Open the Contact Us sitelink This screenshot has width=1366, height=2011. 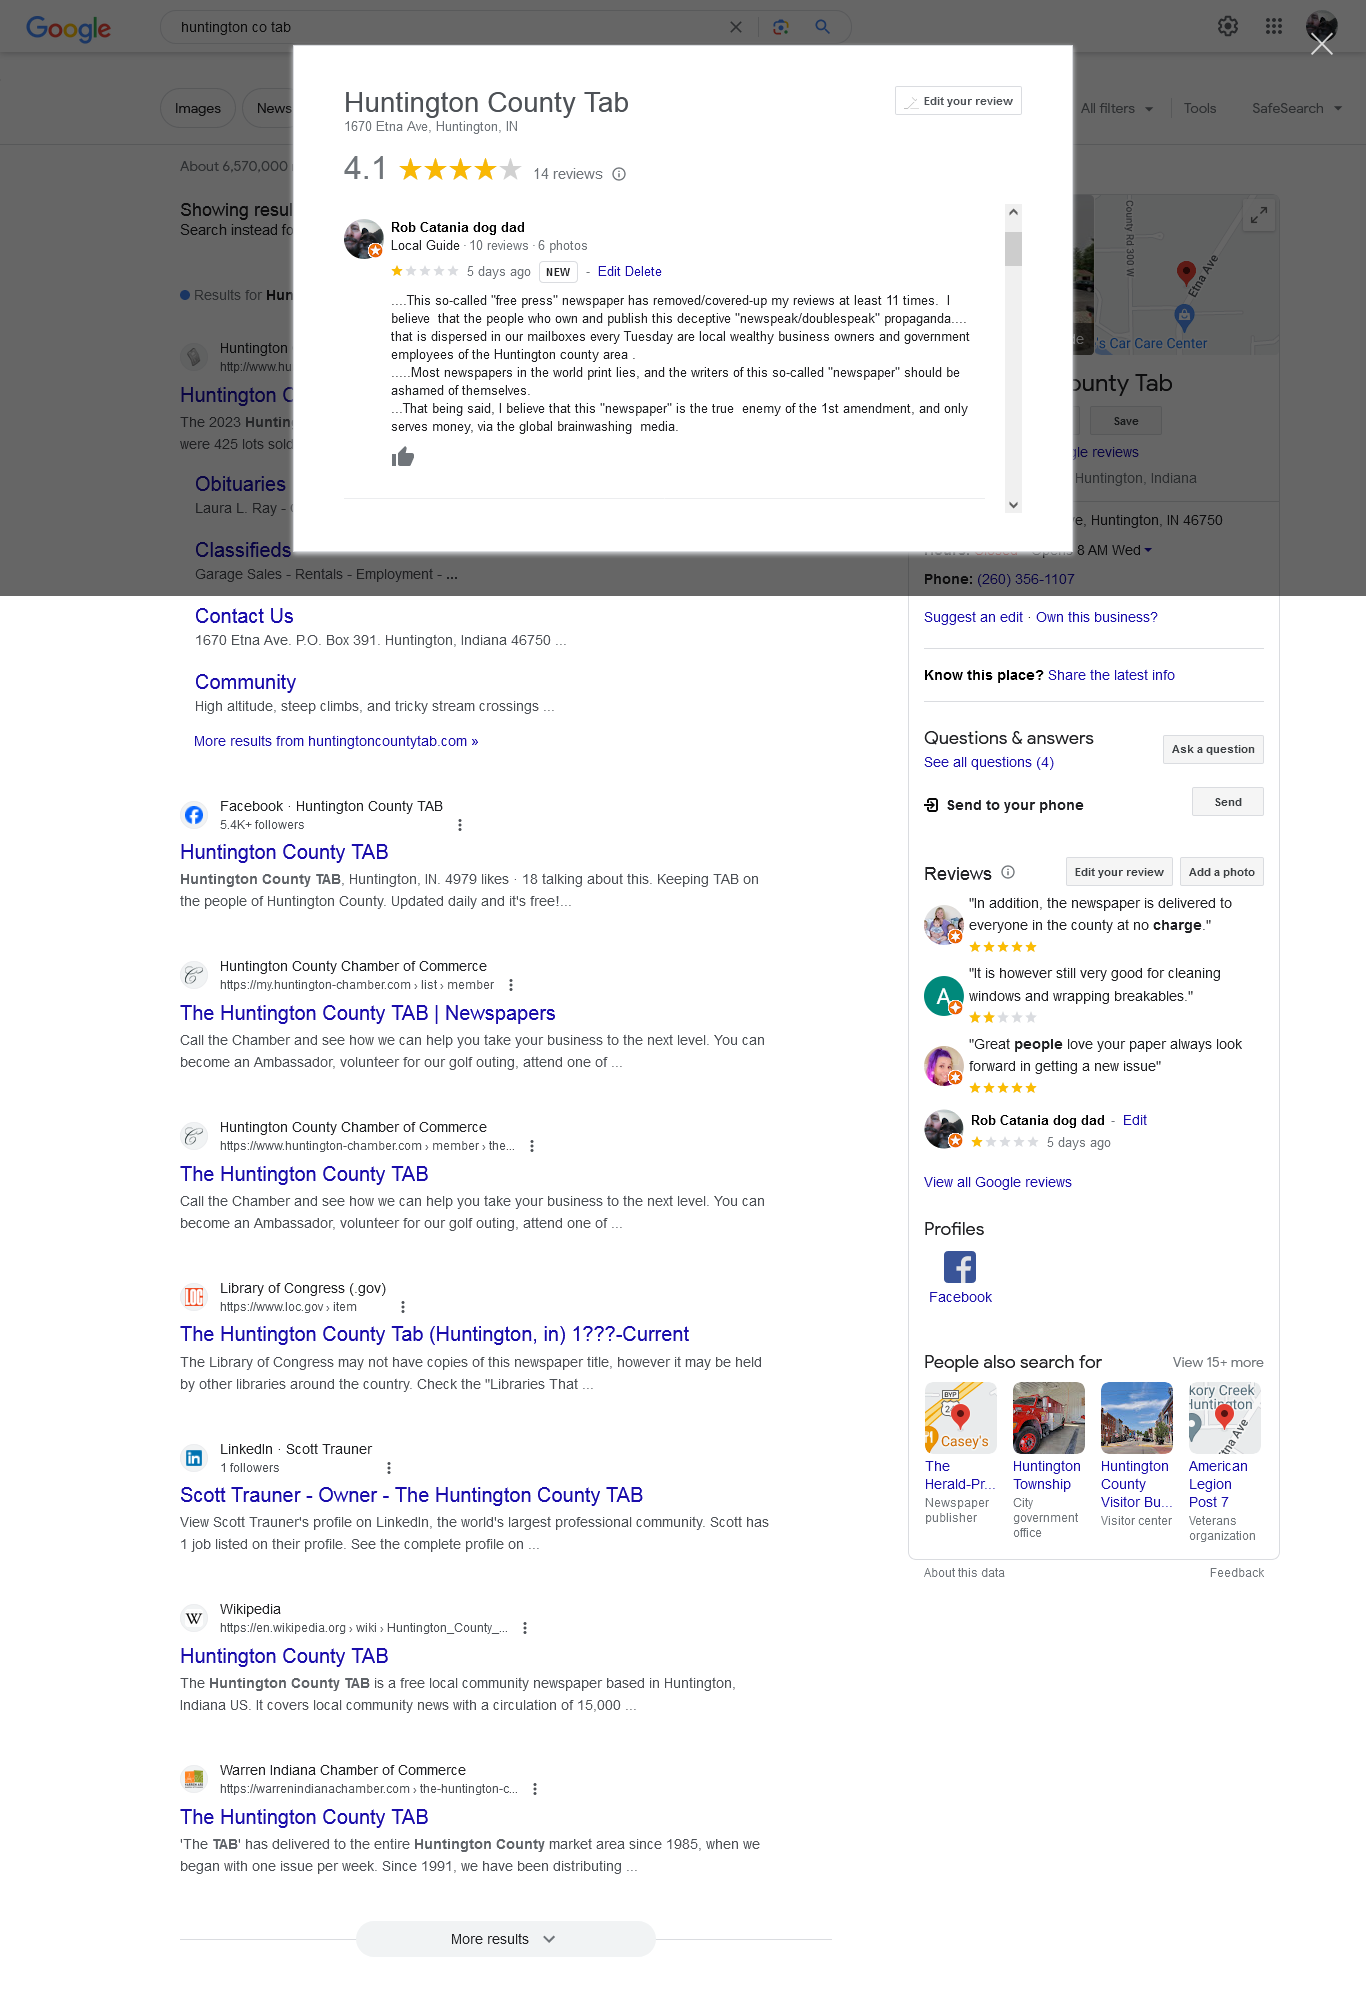244,616
